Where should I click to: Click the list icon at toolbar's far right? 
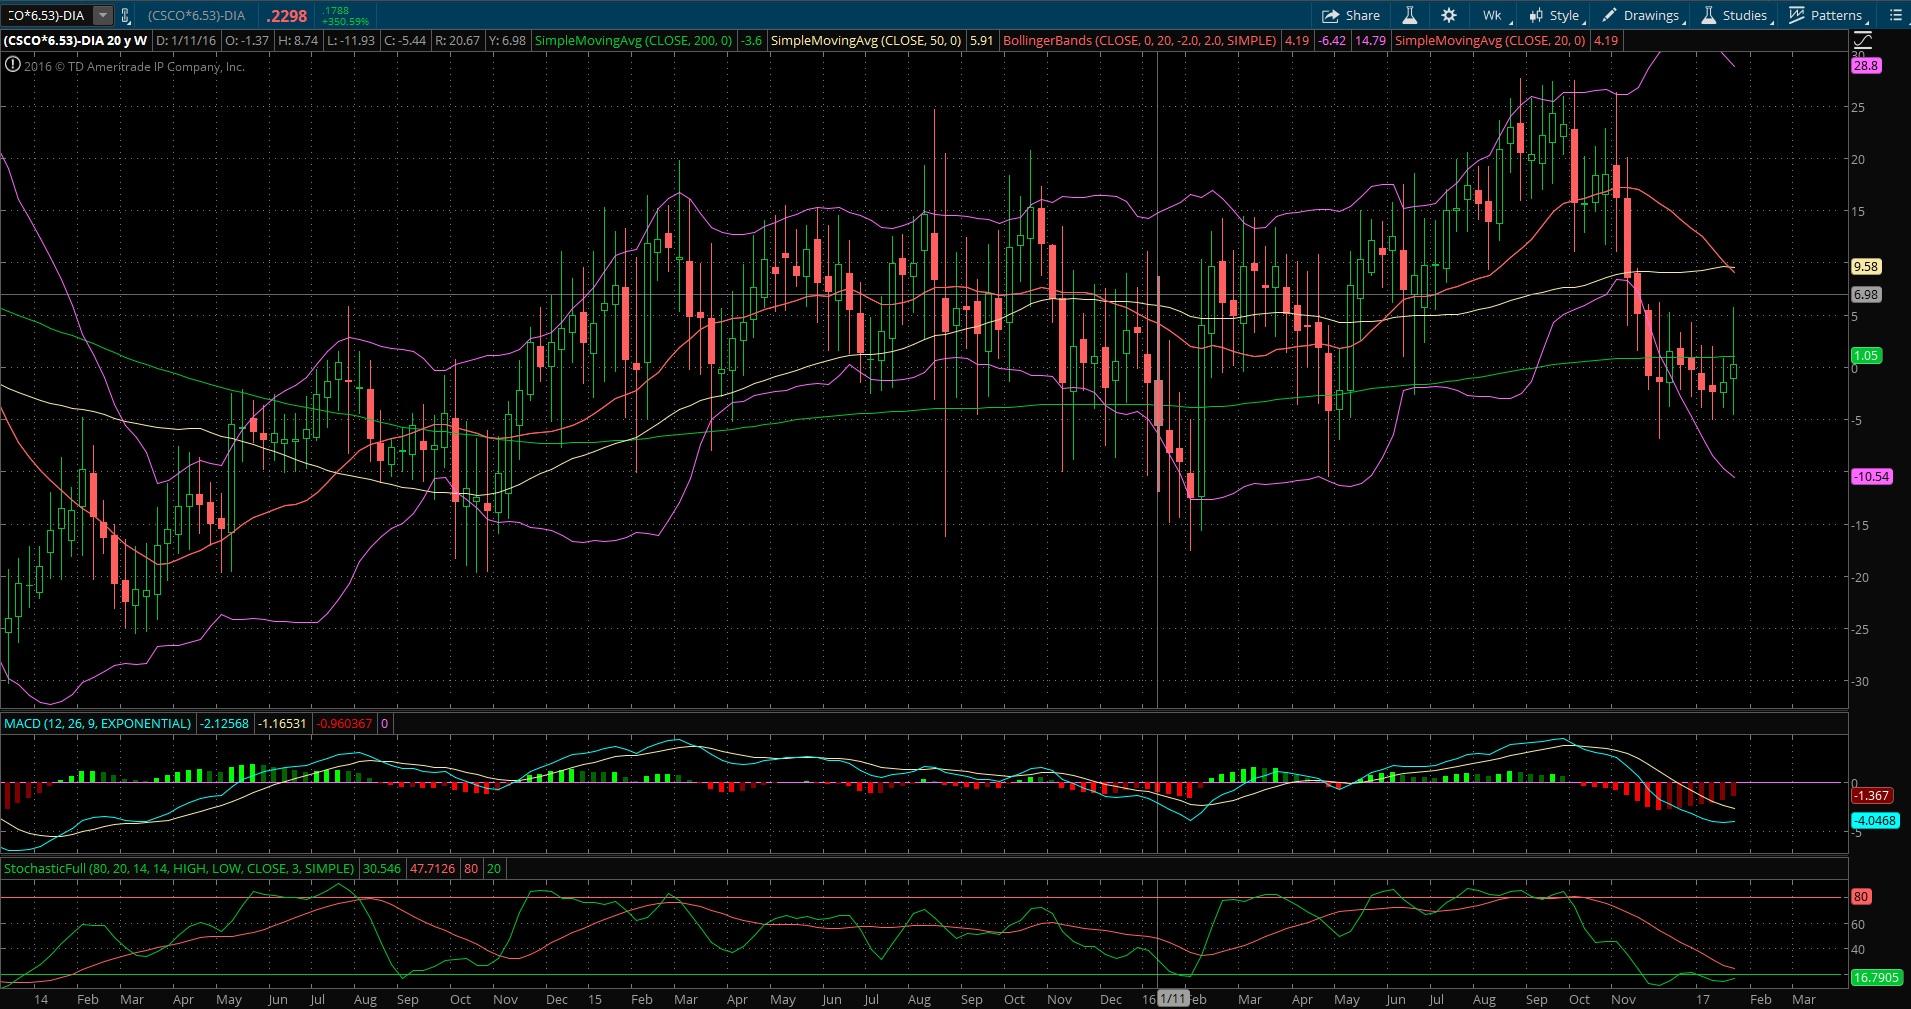(x=1895, y=15)
